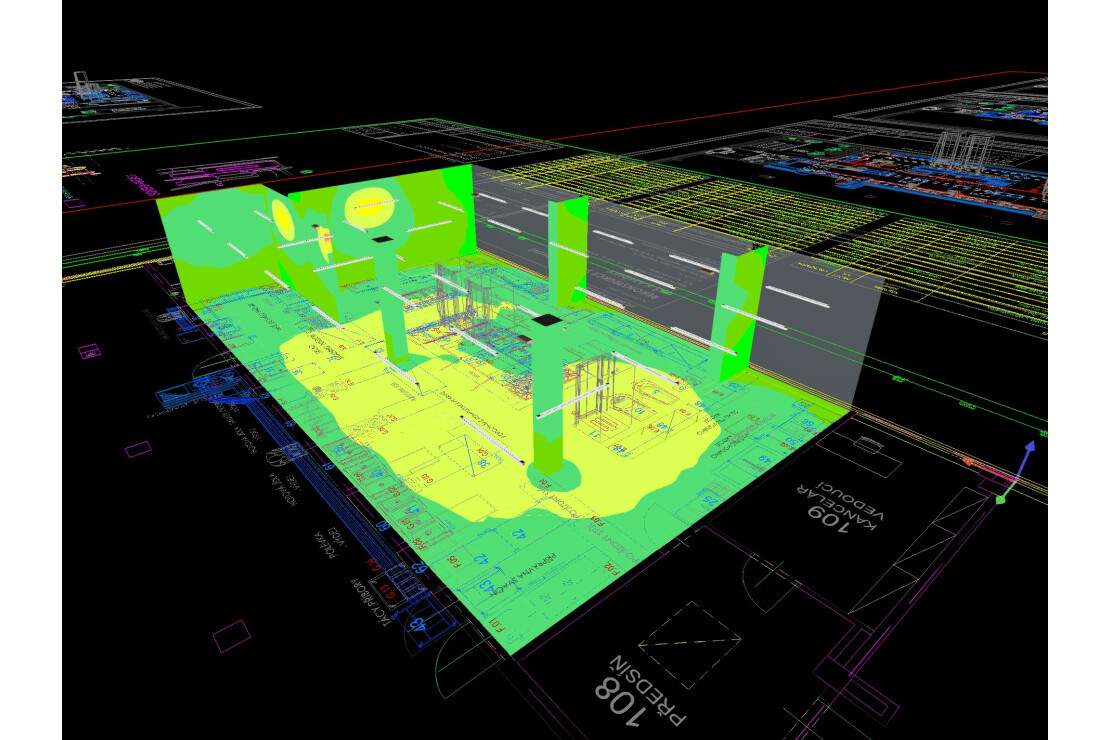Image resolution: width=1110 pixels, height=740 pixels.
Task: Pick the oval yellow hotspot on the left wall
Action: click(x=282, y=218)
